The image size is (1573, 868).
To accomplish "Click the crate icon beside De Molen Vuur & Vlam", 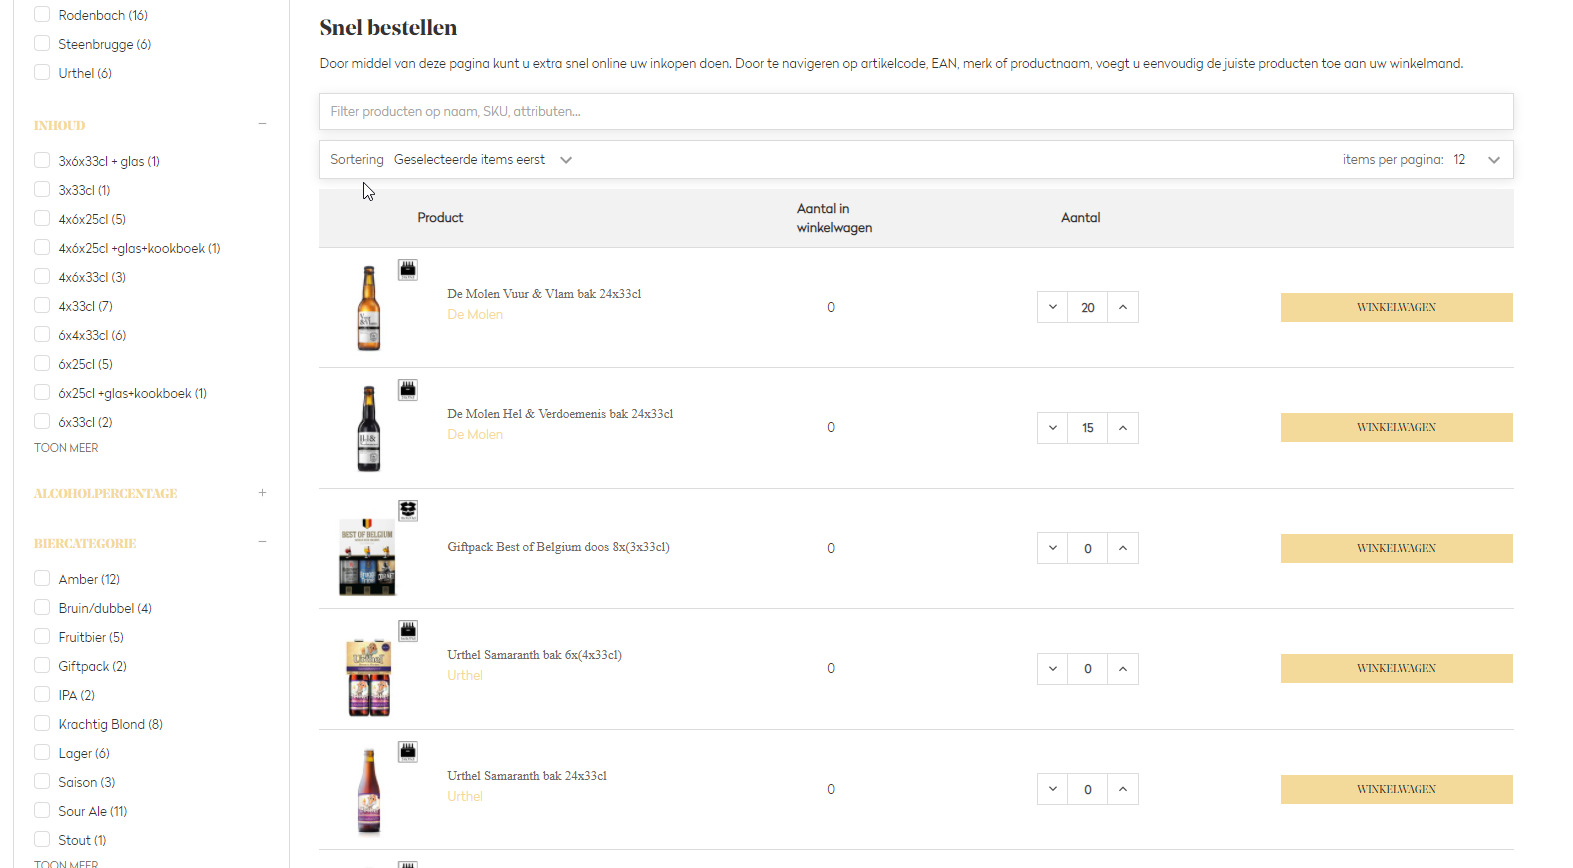I will (408, 270).
